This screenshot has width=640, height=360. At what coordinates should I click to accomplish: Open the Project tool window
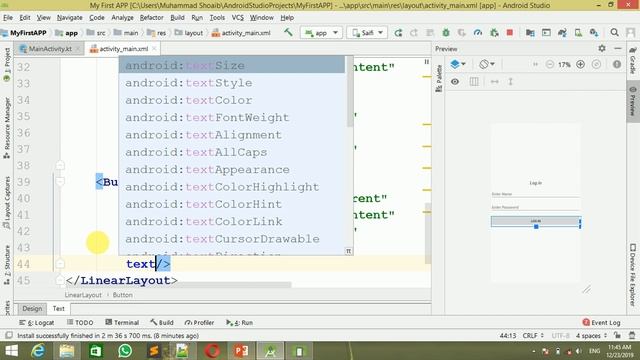pos(7,64)
